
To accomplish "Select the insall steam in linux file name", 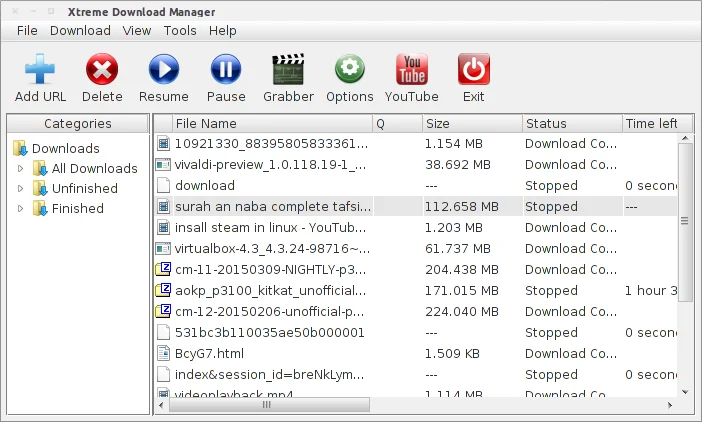I will point(270,227).
